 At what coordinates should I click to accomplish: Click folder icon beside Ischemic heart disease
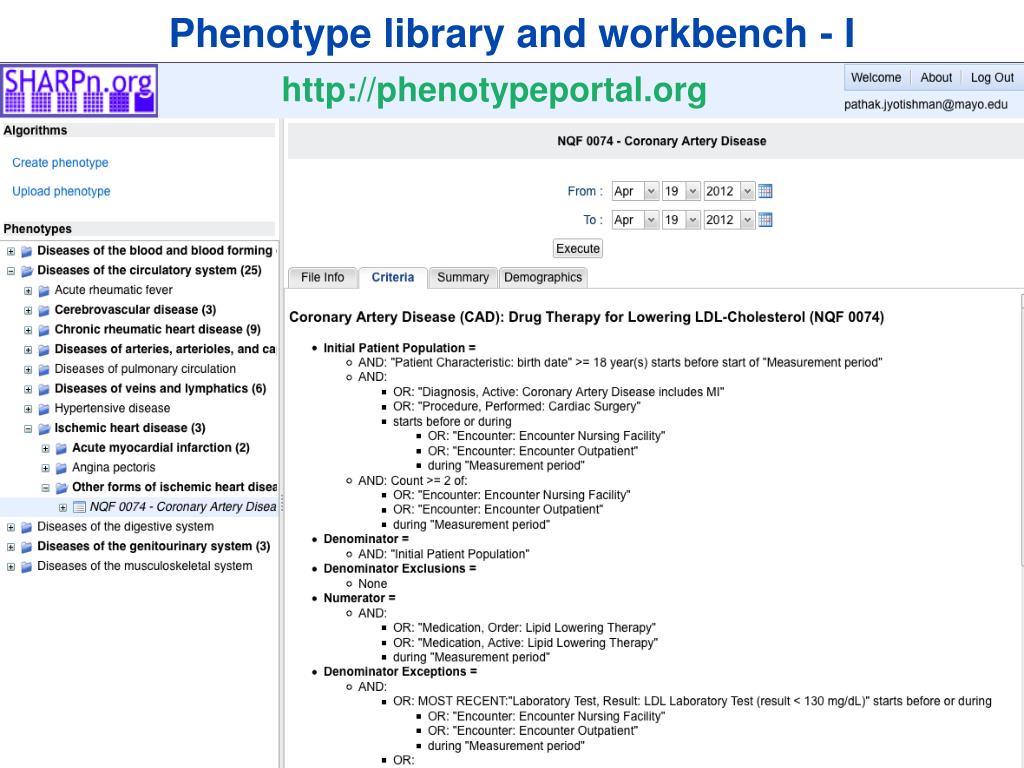(x=44, y=428)
